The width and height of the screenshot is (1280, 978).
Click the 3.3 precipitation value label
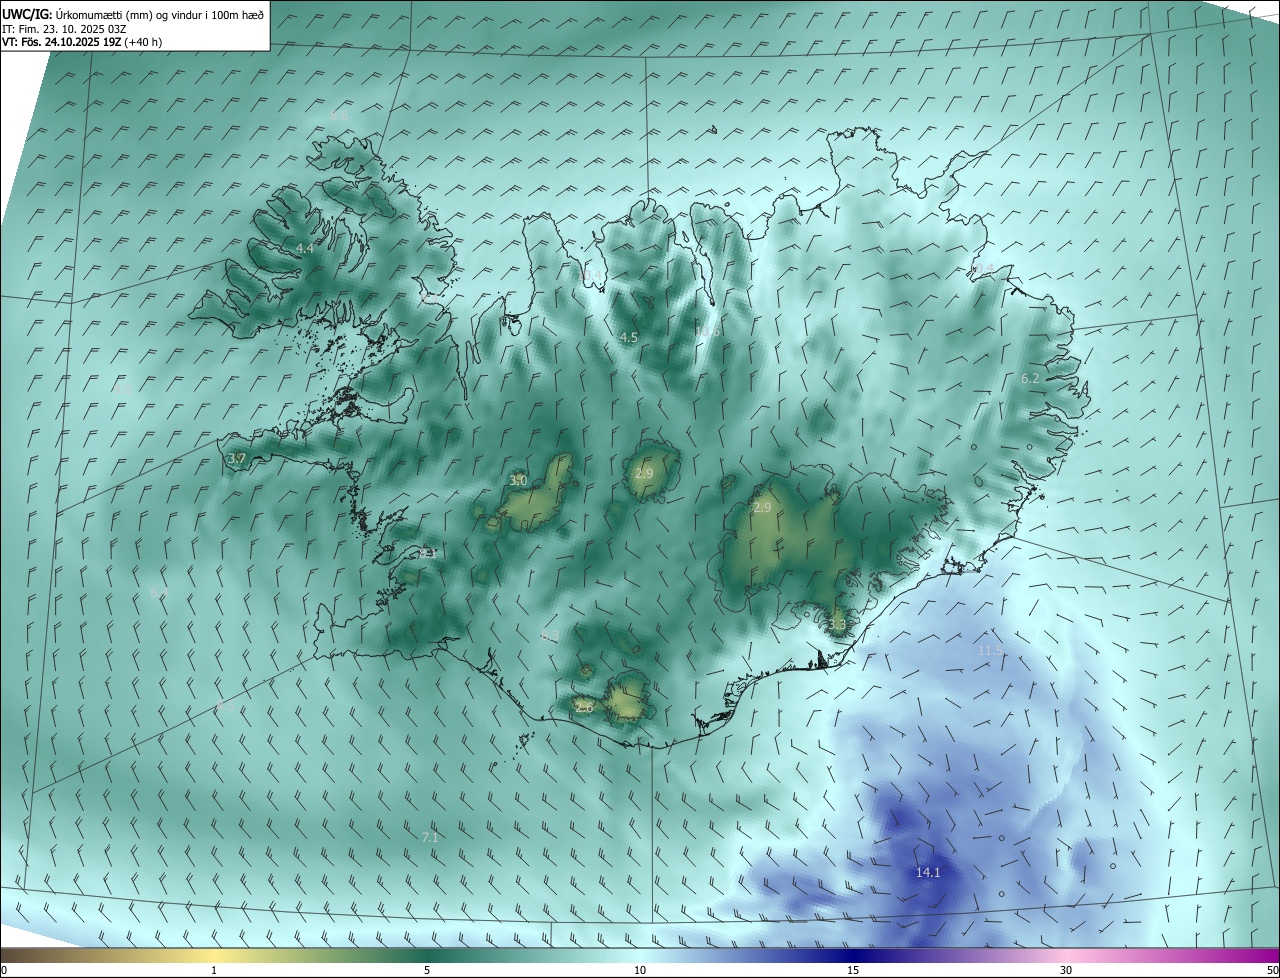coord(837,625)
